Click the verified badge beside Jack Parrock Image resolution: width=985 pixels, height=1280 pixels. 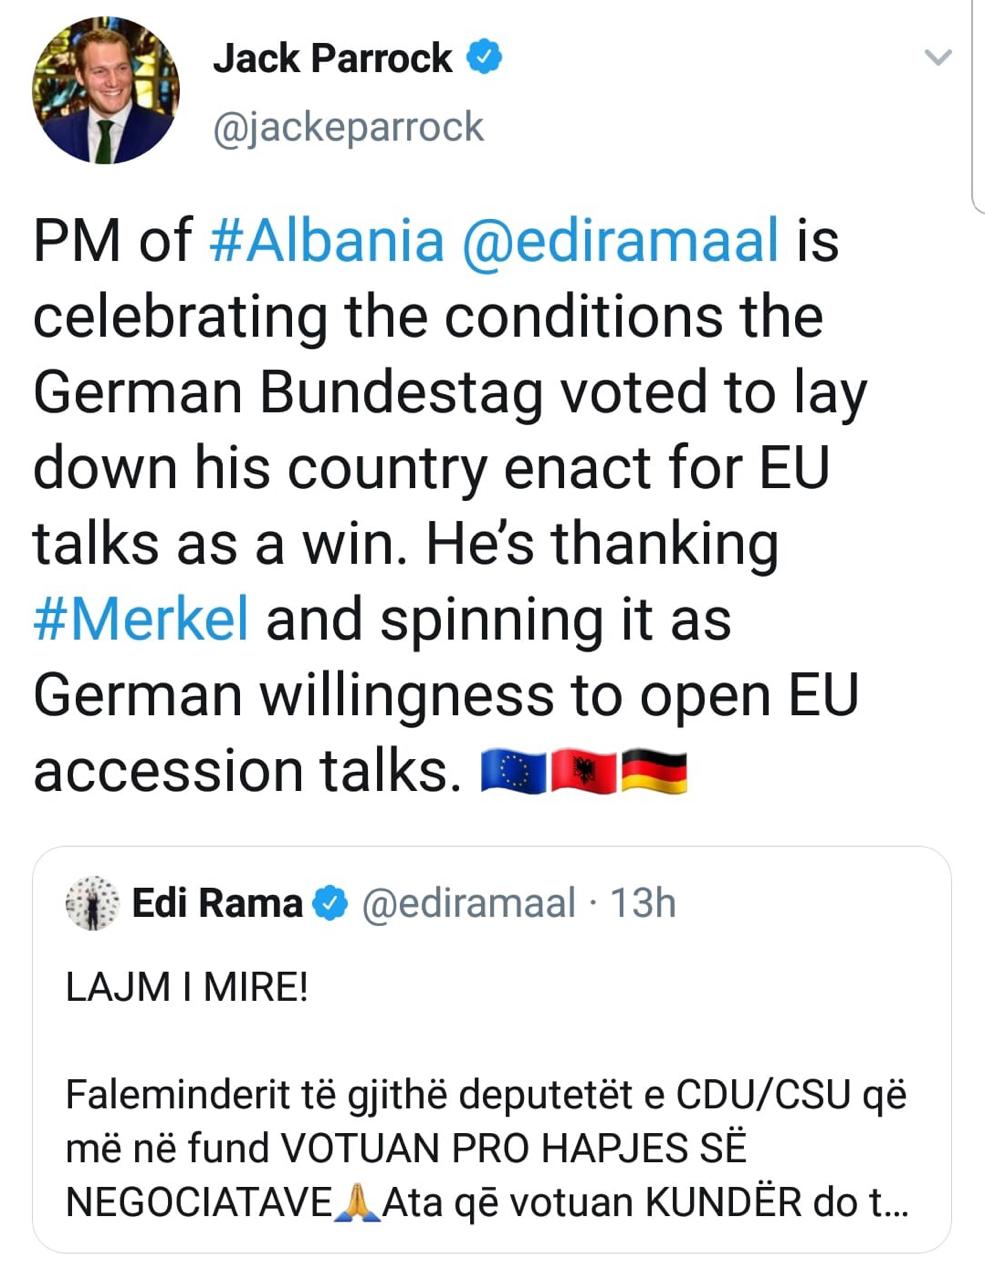[485, 58]
